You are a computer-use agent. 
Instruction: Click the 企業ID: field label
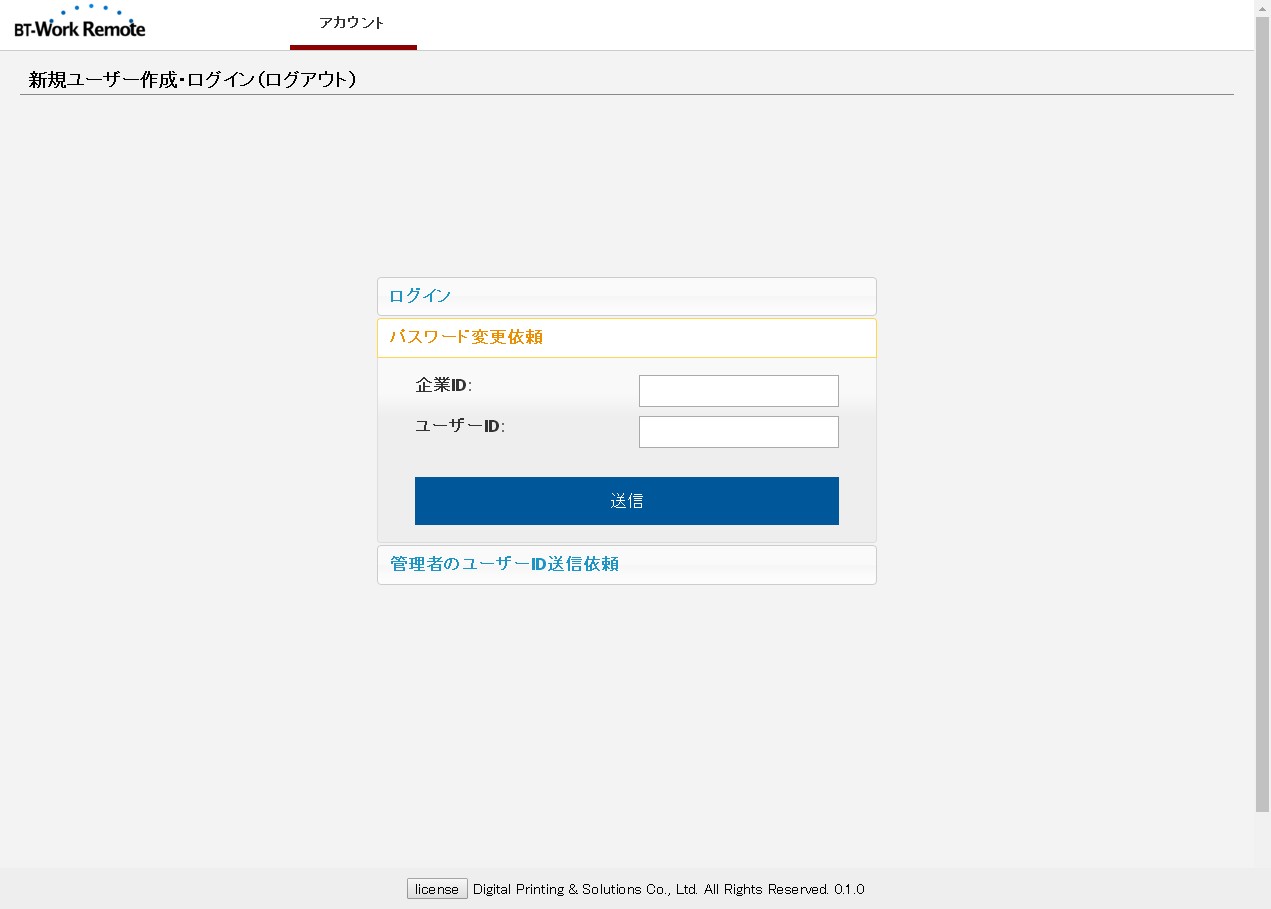coord(443,385)
